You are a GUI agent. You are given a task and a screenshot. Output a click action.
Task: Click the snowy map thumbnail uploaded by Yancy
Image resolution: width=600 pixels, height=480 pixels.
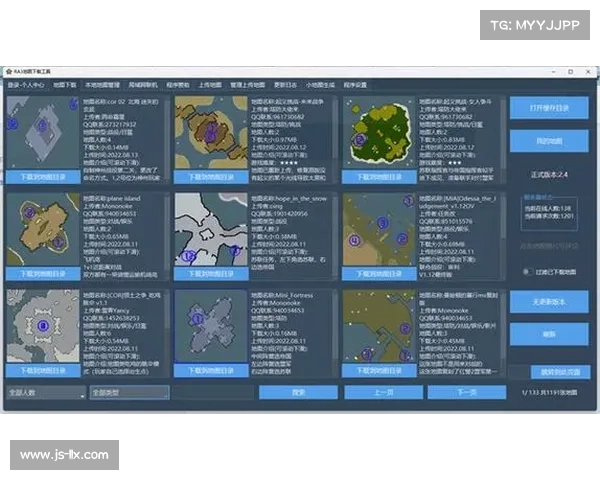click(x=43, y=326)
